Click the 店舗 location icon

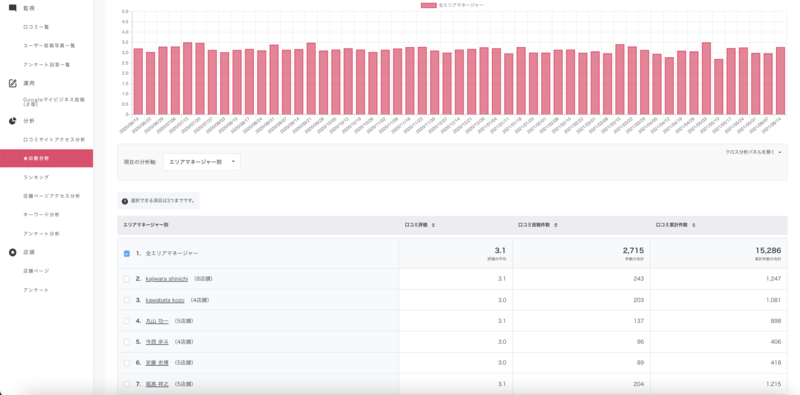click(x=13, y=252)
